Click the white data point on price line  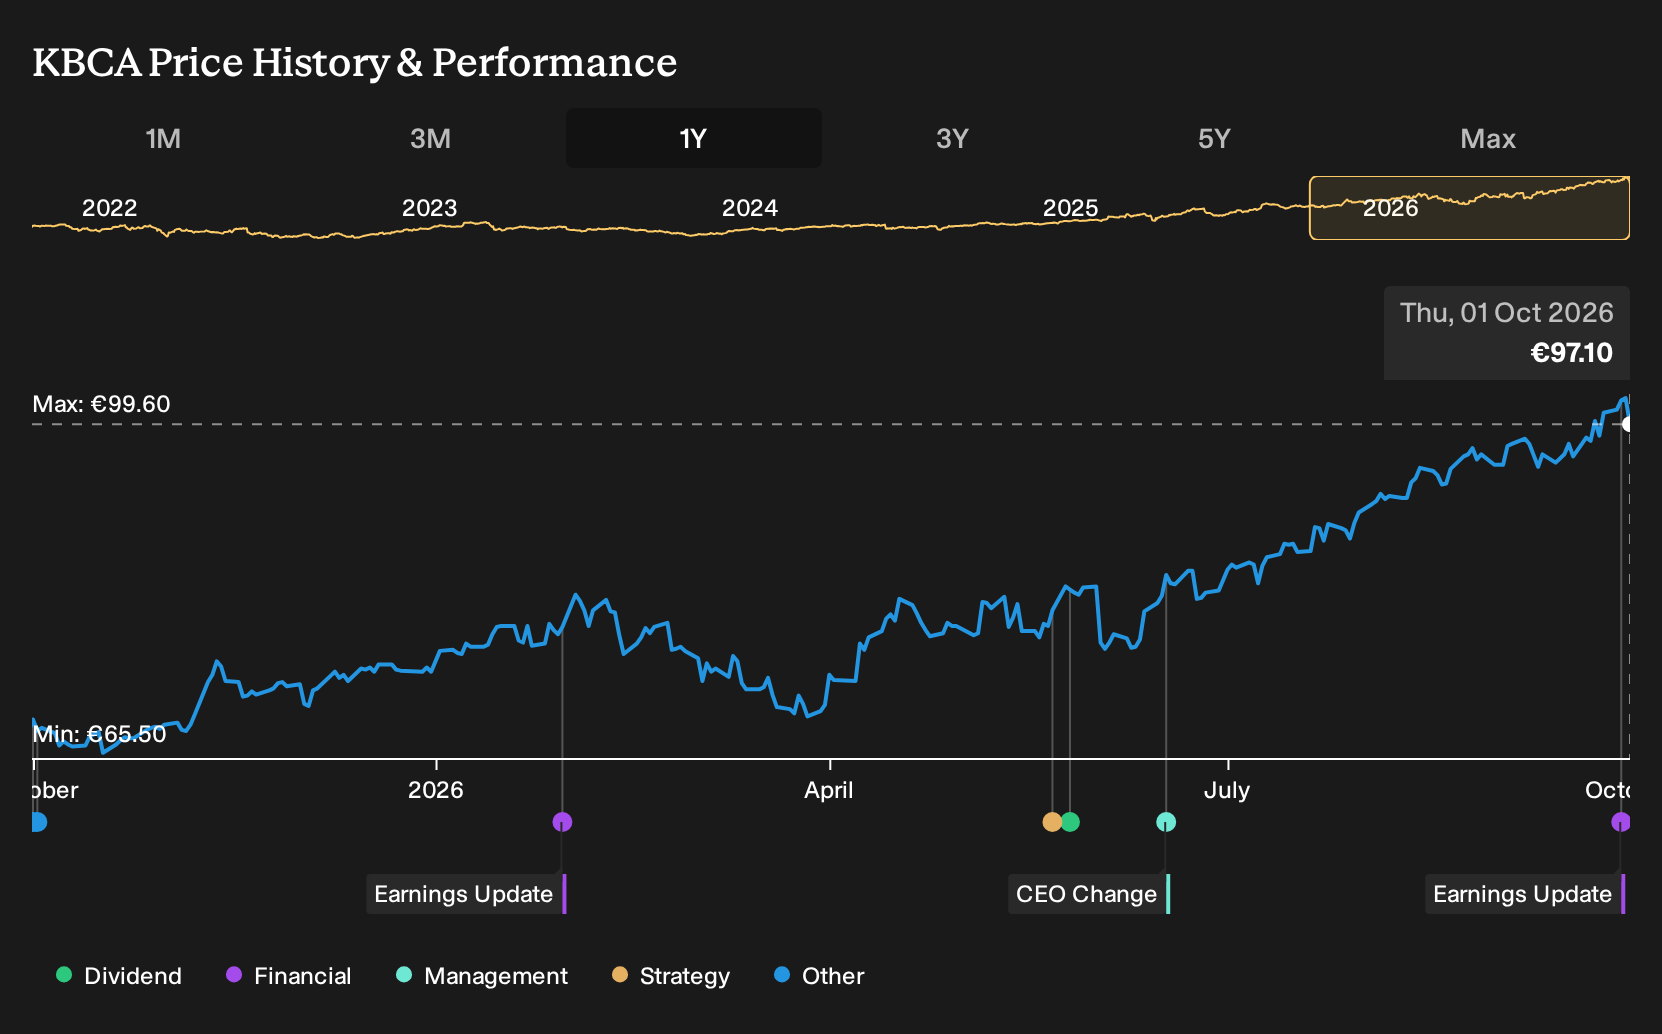[1628, 424]
